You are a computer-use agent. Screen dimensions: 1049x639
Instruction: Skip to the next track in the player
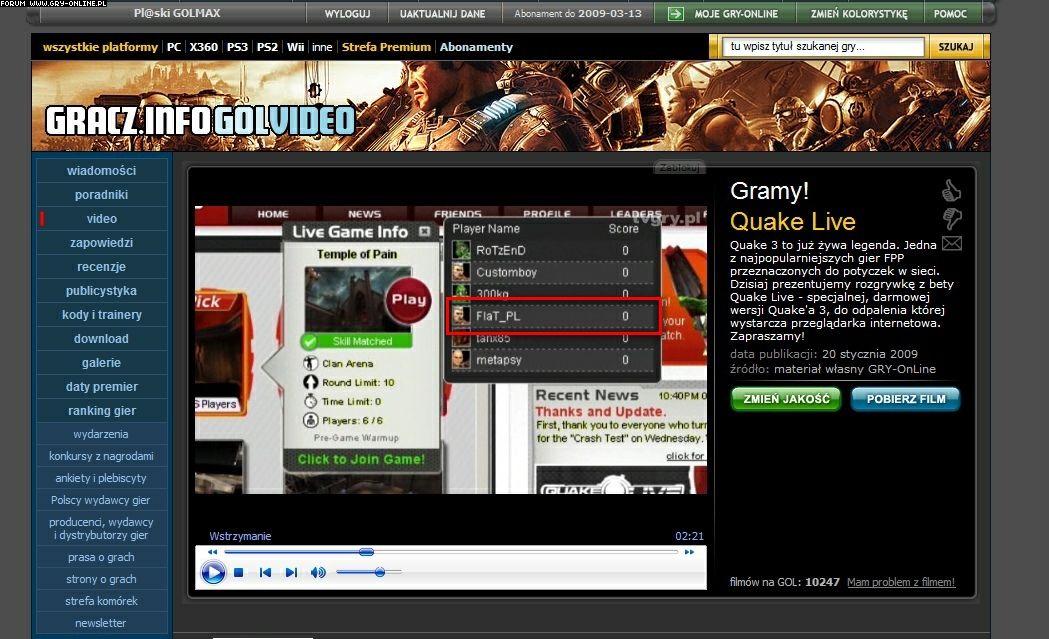point(291,573)
